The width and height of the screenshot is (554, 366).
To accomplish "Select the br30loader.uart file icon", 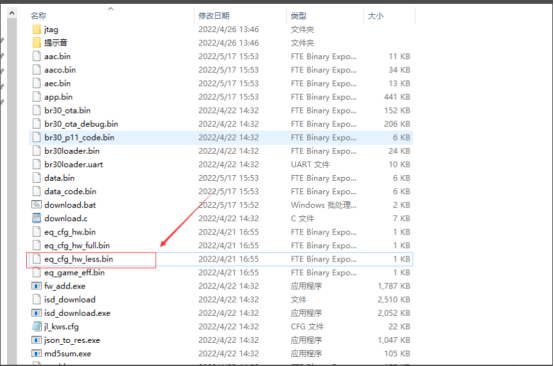I will (x=36, y=164).
